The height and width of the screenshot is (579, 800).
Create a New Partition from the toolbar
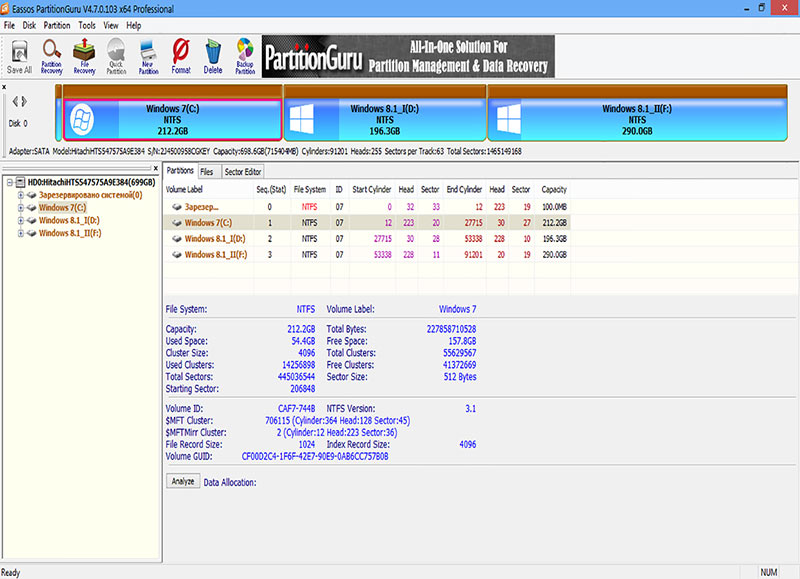tap(148, 57)
